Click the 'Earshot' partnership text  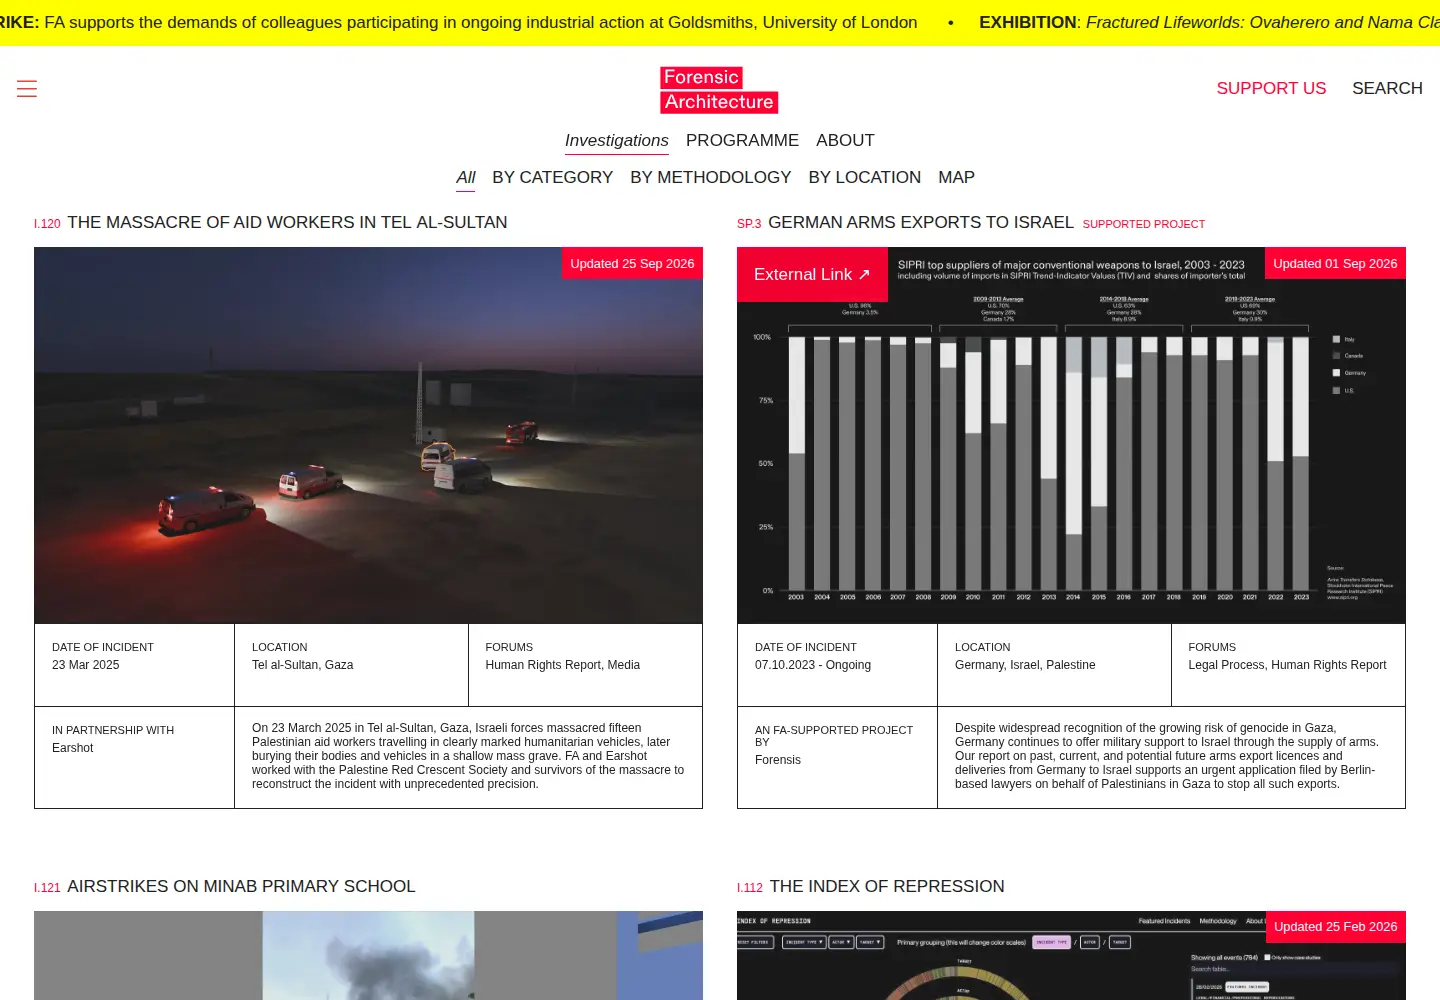(x=72, y=748)
